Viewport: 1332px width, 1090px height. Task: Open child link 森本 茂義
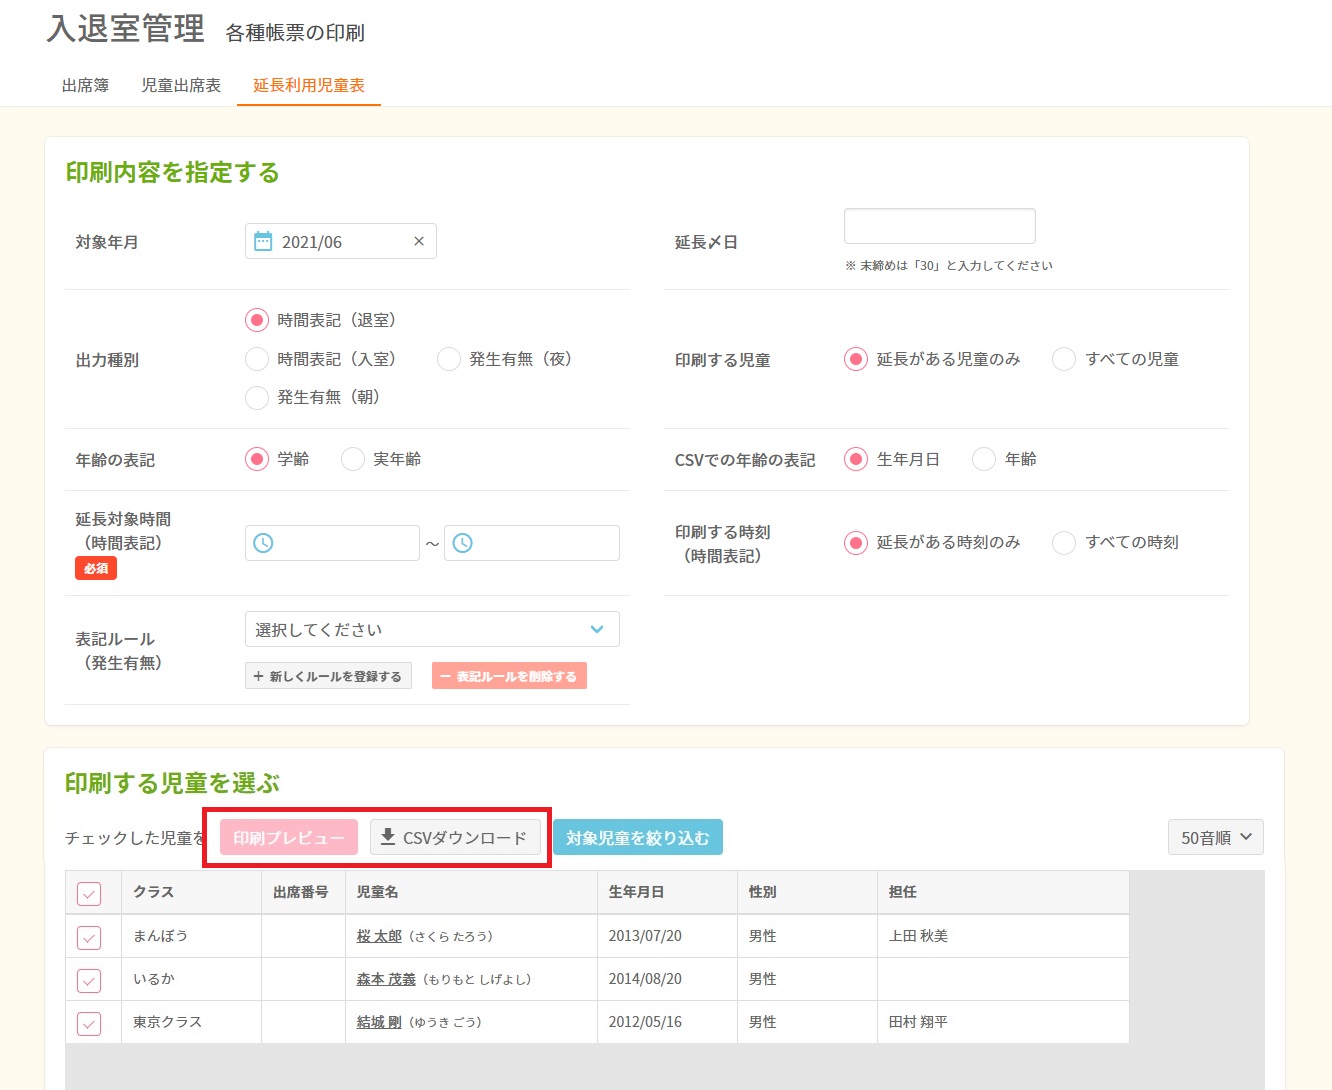(386, 979)
